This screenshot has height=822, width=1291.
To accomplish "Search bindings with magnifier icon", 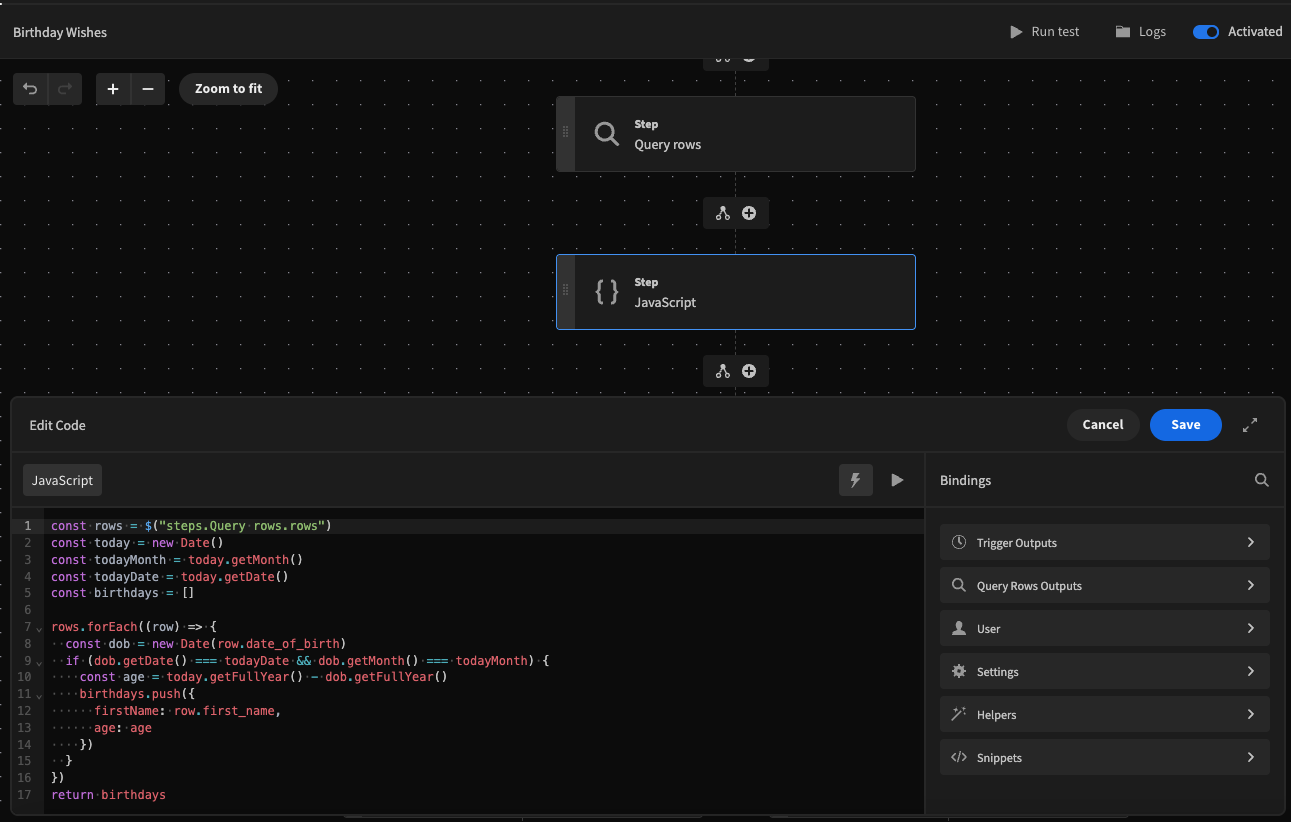I will click(1262, 480).
